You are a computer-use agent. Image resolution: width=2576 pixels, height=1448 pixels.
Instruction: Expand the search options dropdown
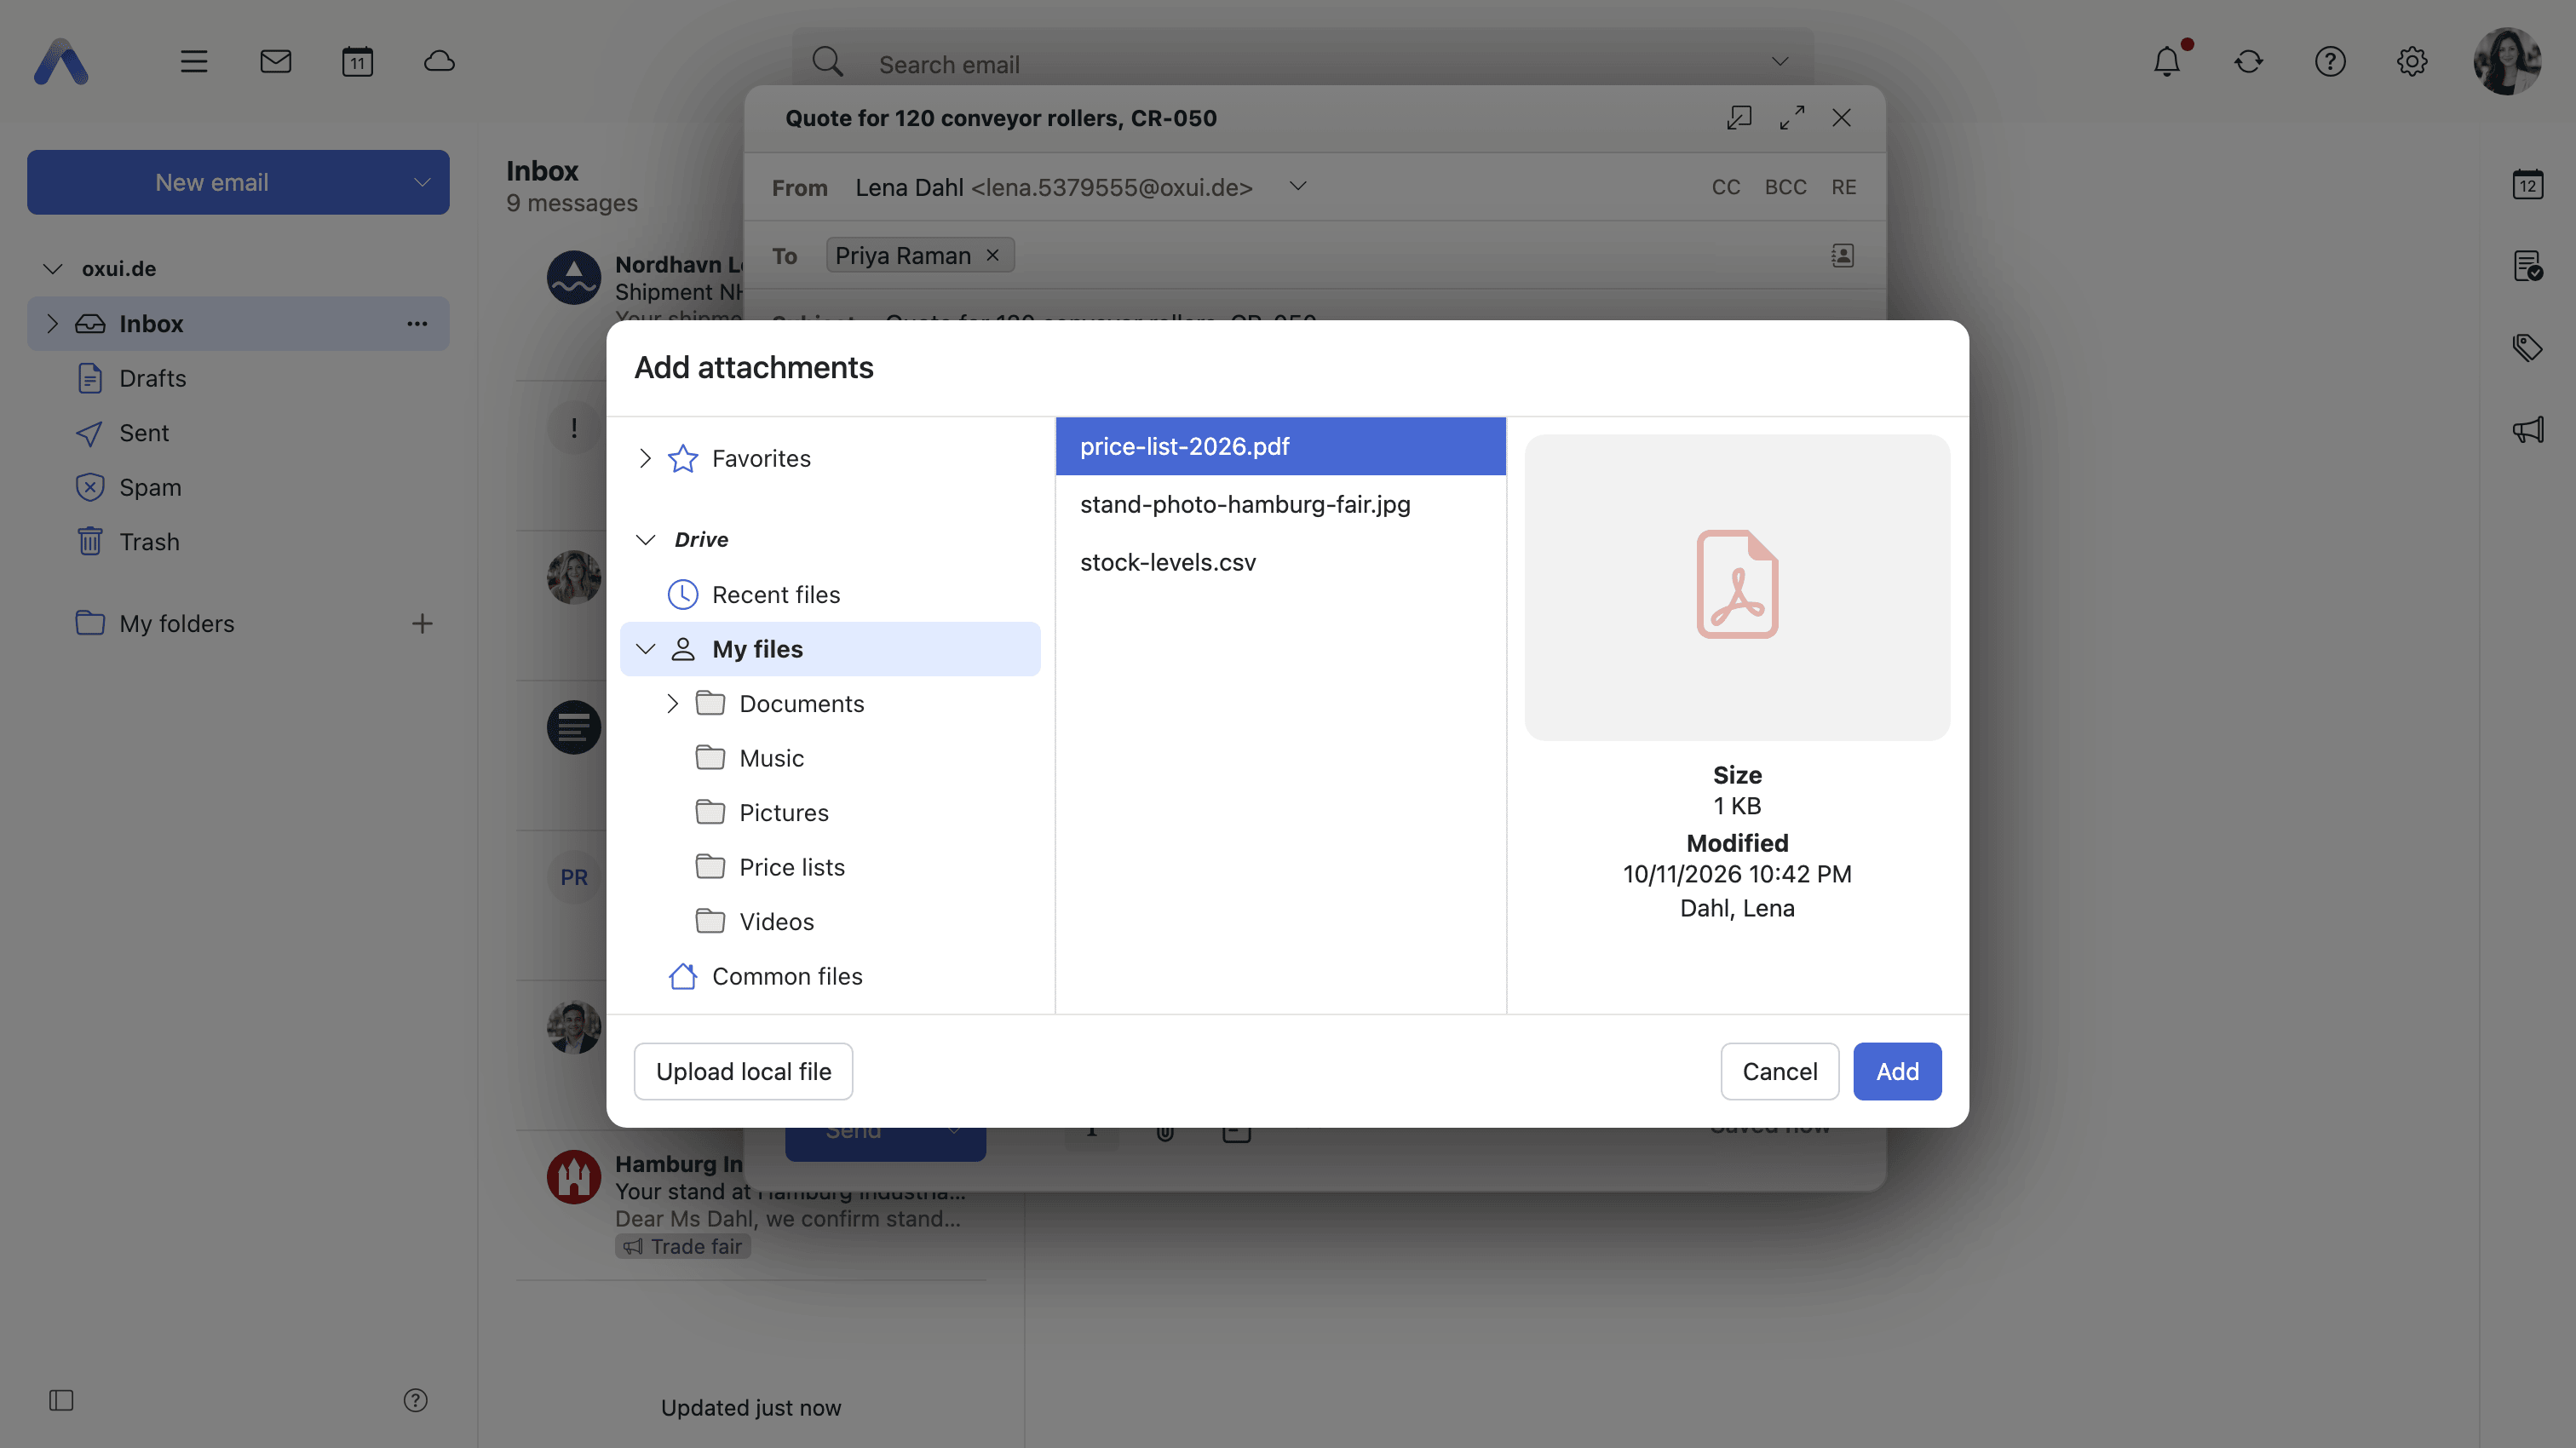[x=1780, y=62]
